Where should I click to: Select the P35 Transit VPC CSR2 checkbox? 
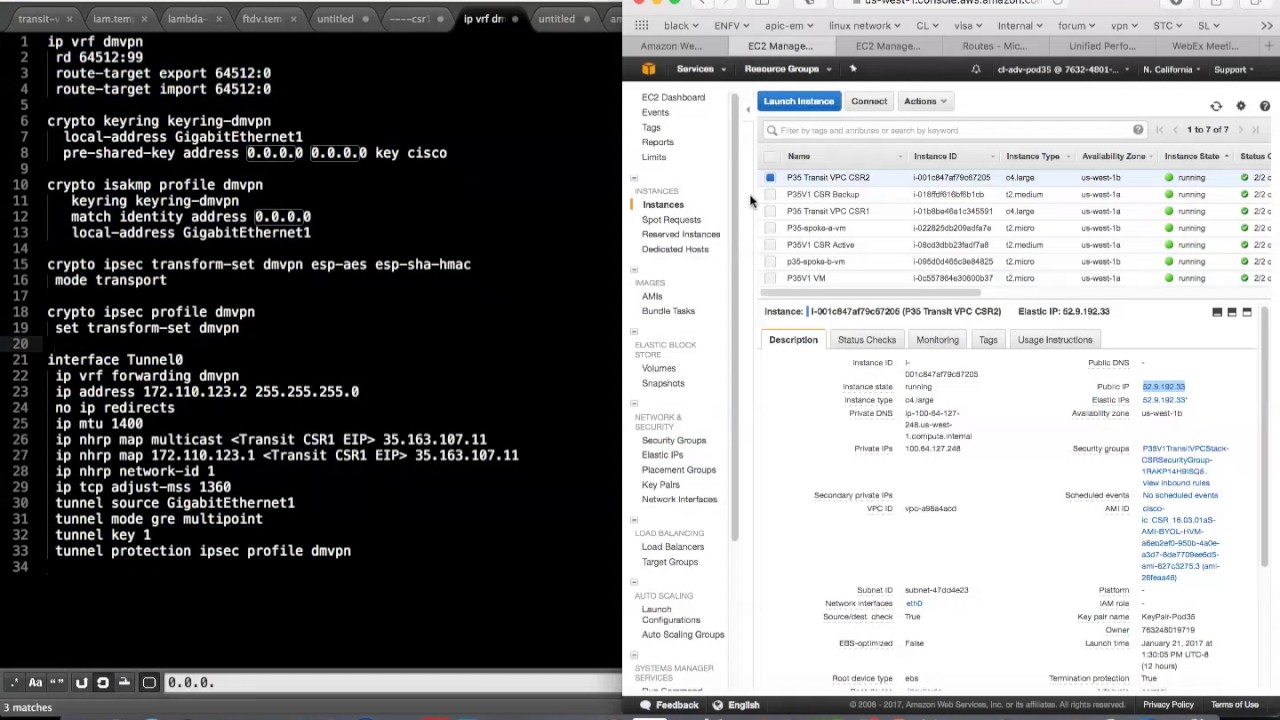point(770,178)
